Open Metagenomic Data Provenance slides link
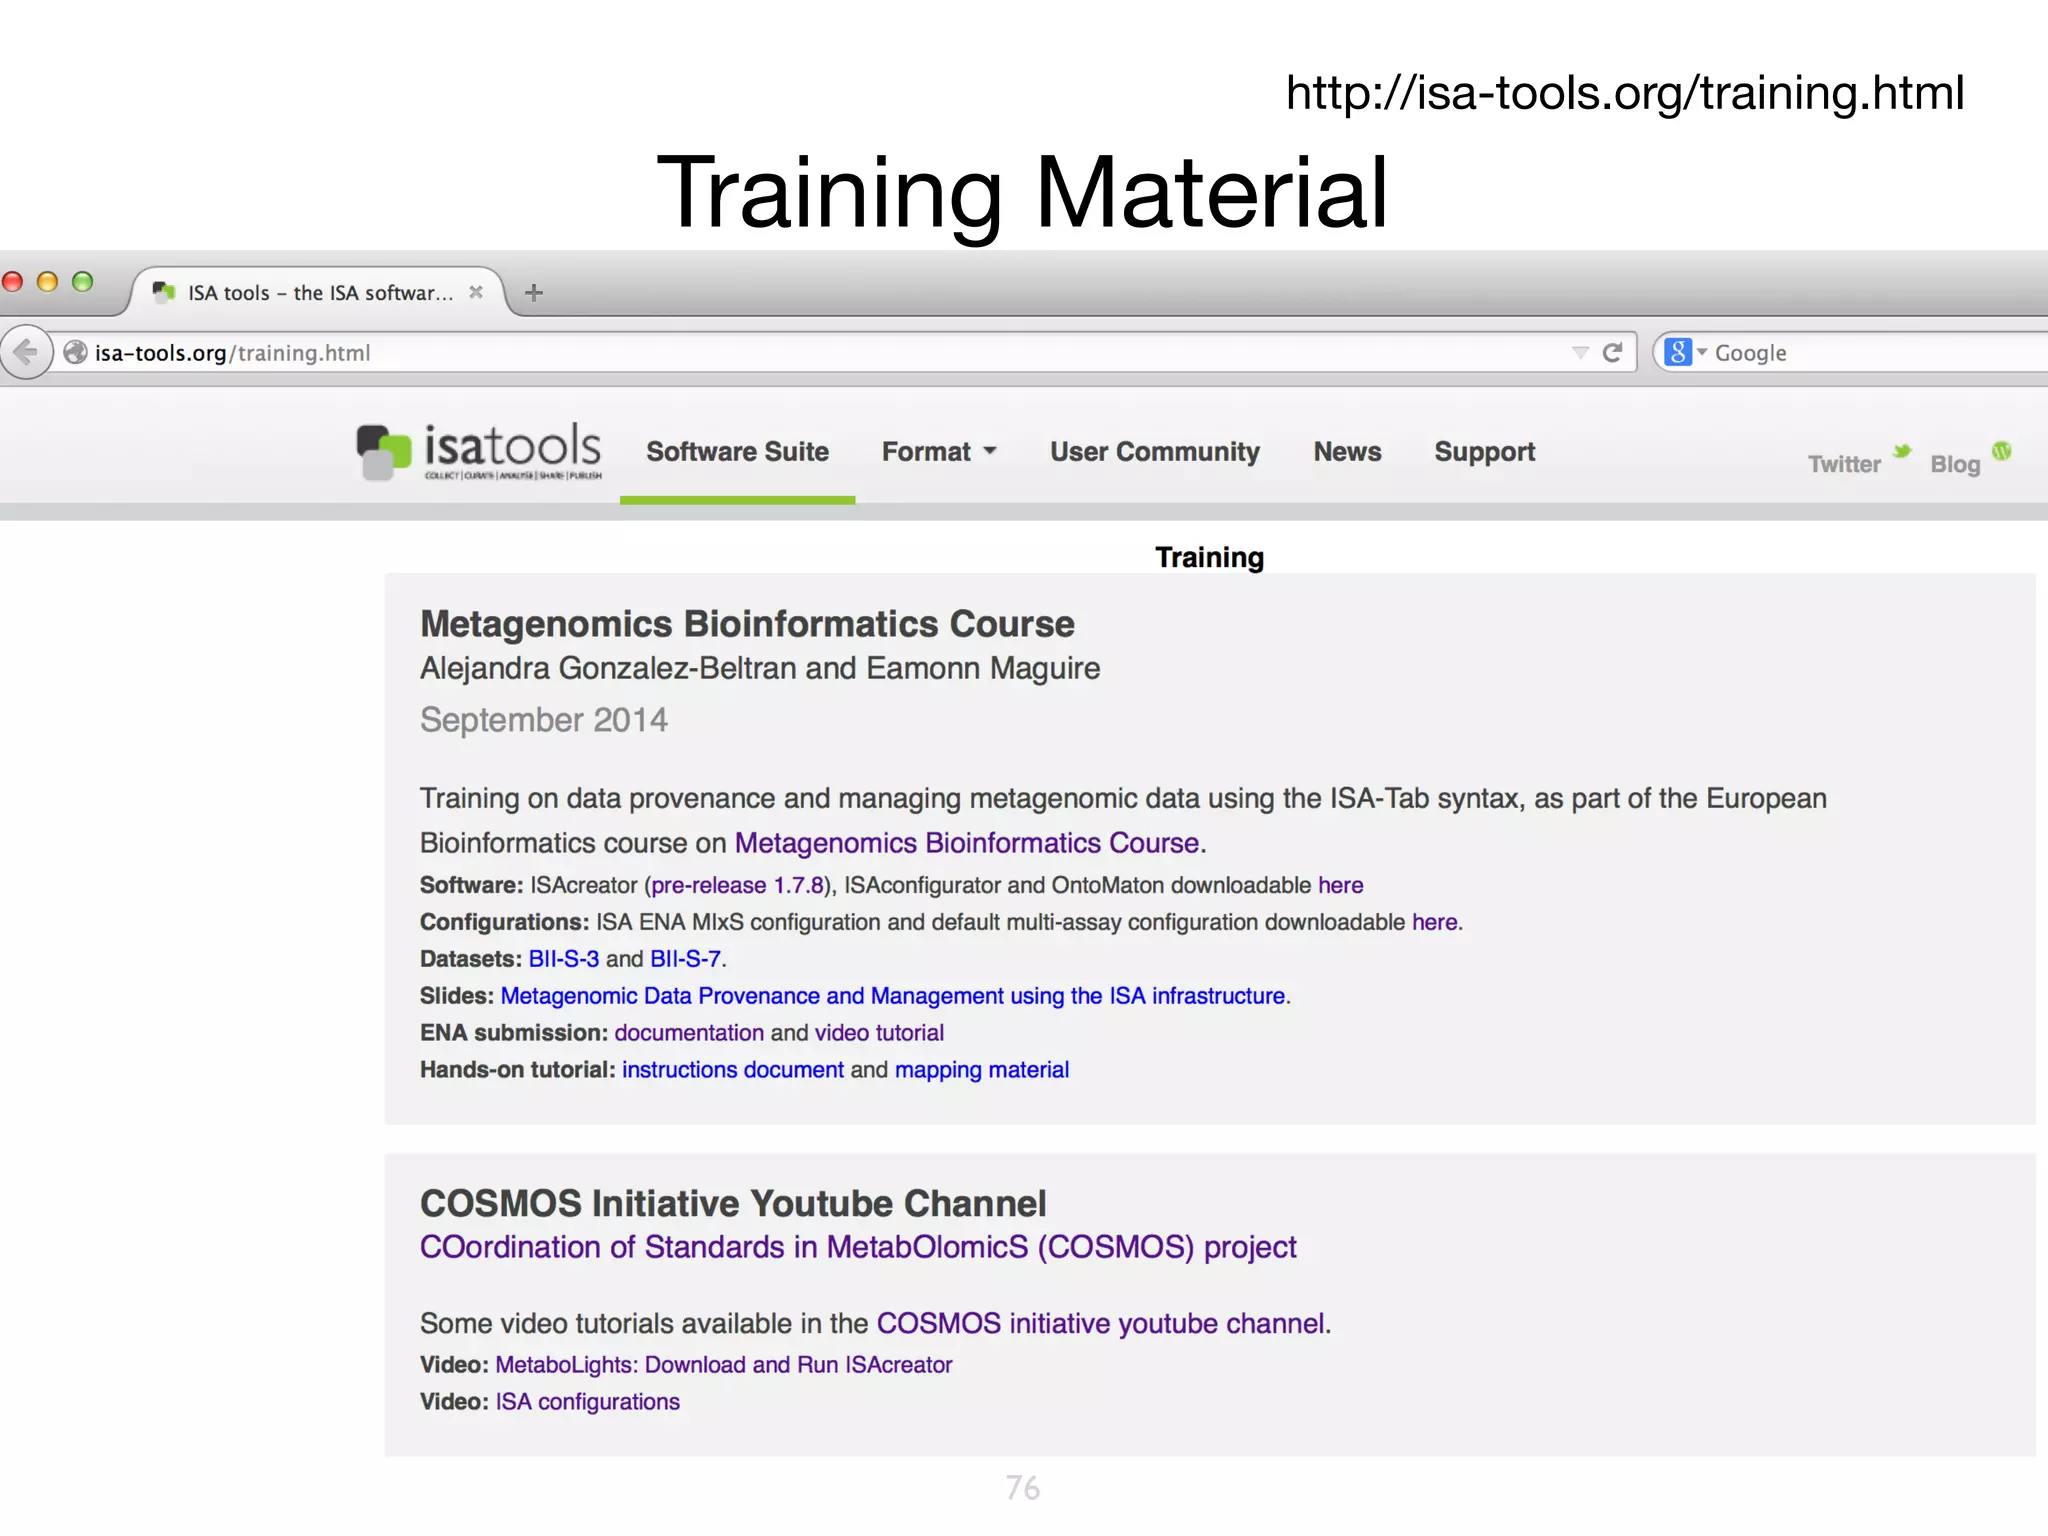The width and height of the screenshot is (2048, 1536). [893, 996]
